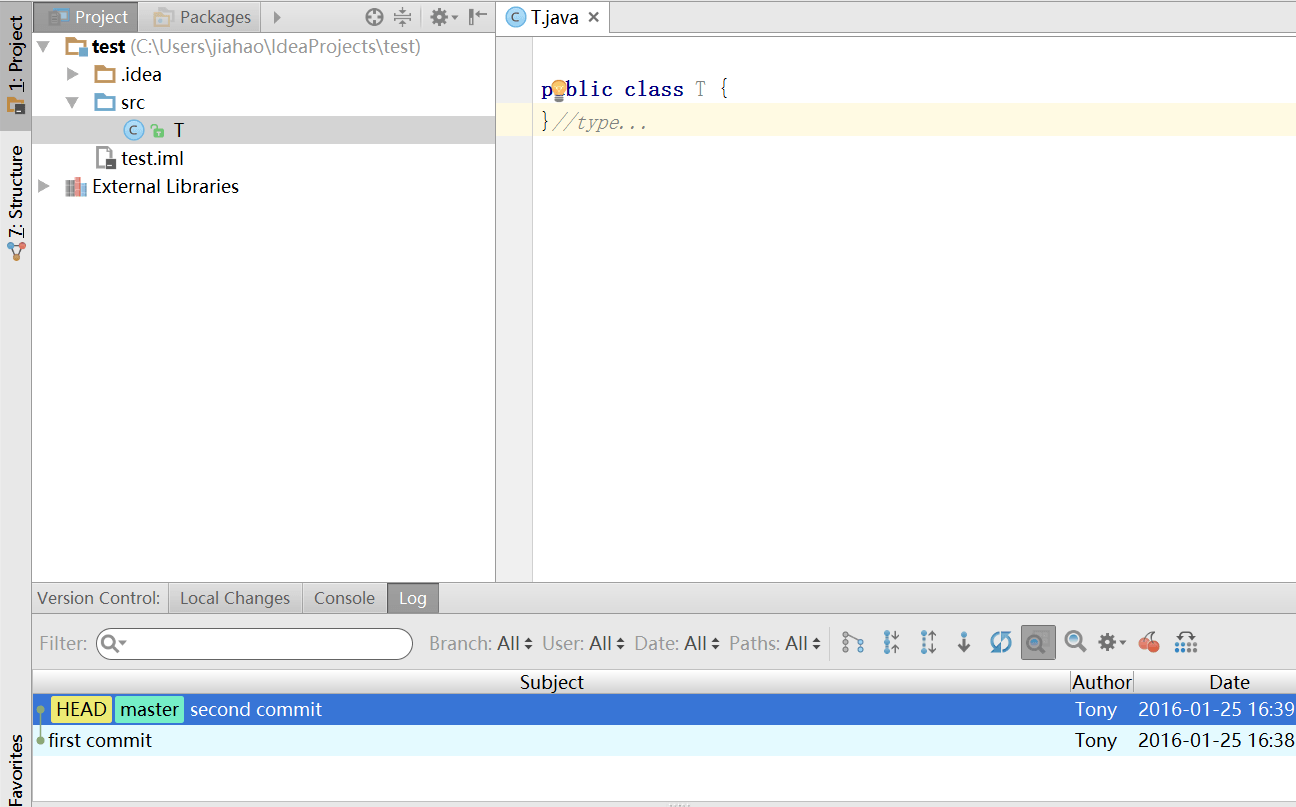Toggle the 1: Project side tool button

pos(16,65)
